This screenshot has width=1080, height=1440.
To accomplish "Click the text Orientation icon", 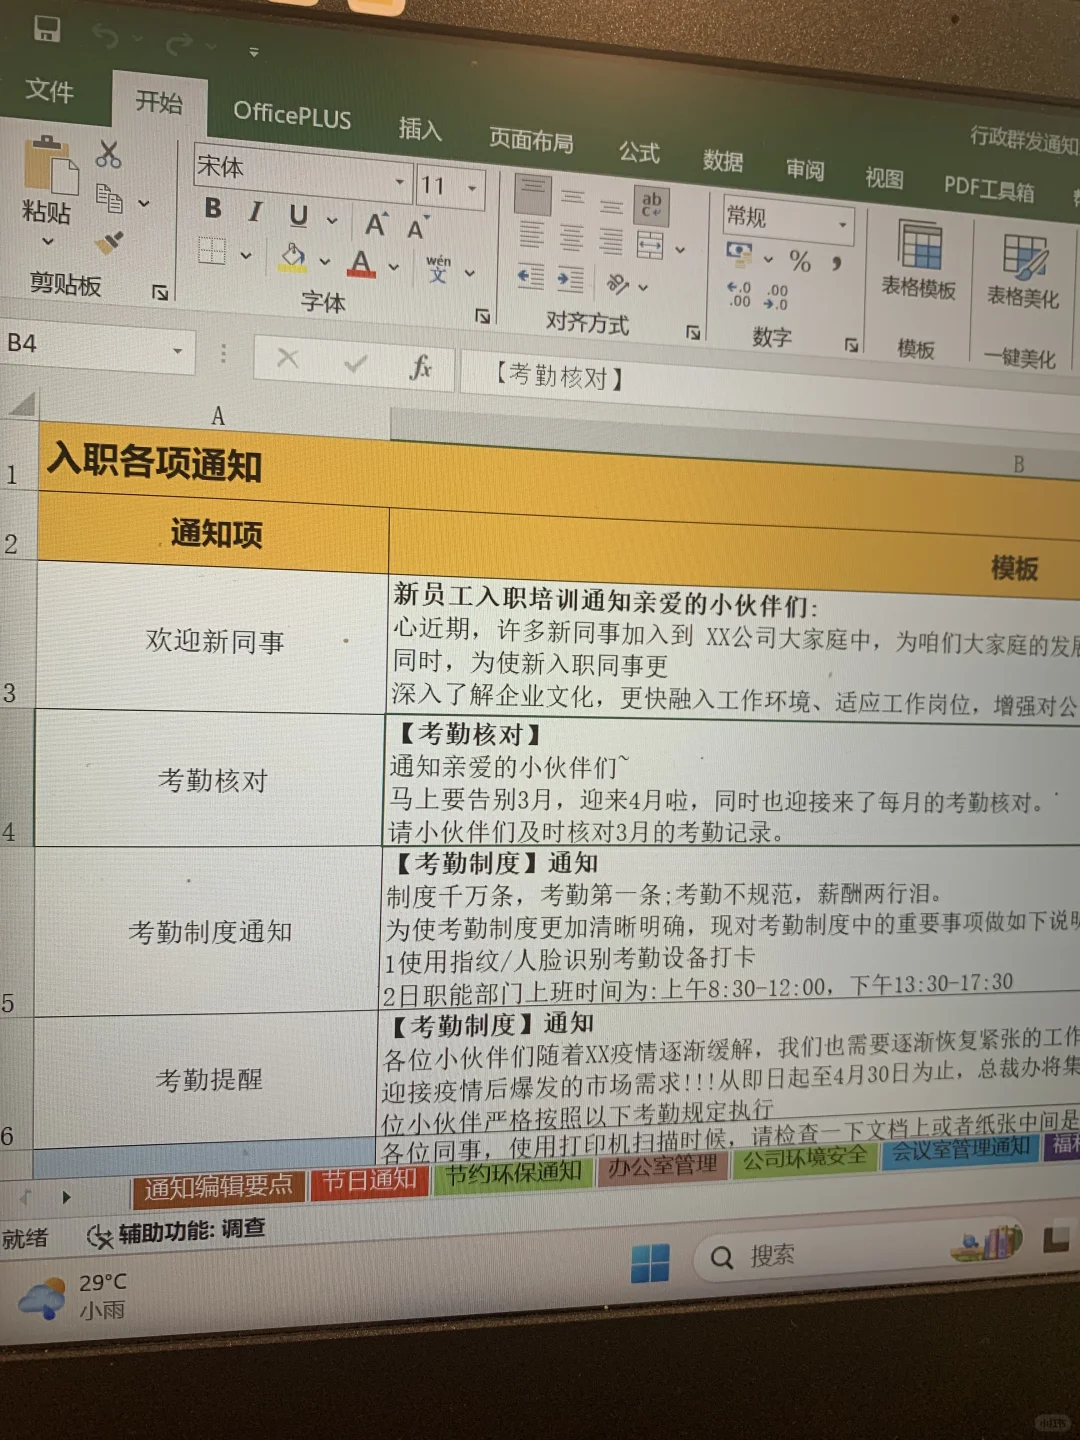I will pyautogui.click(x=618, y=284).
